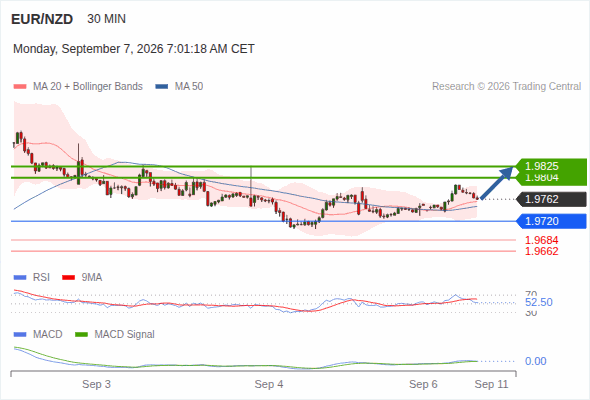Click the blue upward trend arrow

[x=497, y=183]
